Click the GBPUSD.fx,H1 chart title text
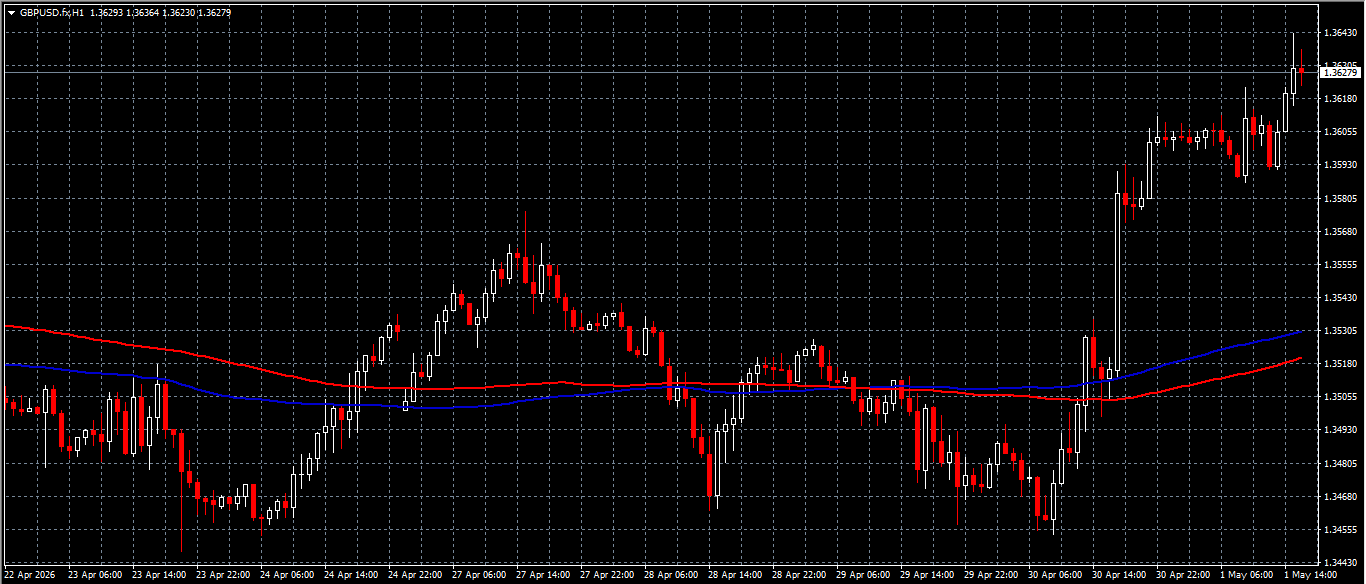Viewport: 1366px width, 584px height. pos(52,13)
